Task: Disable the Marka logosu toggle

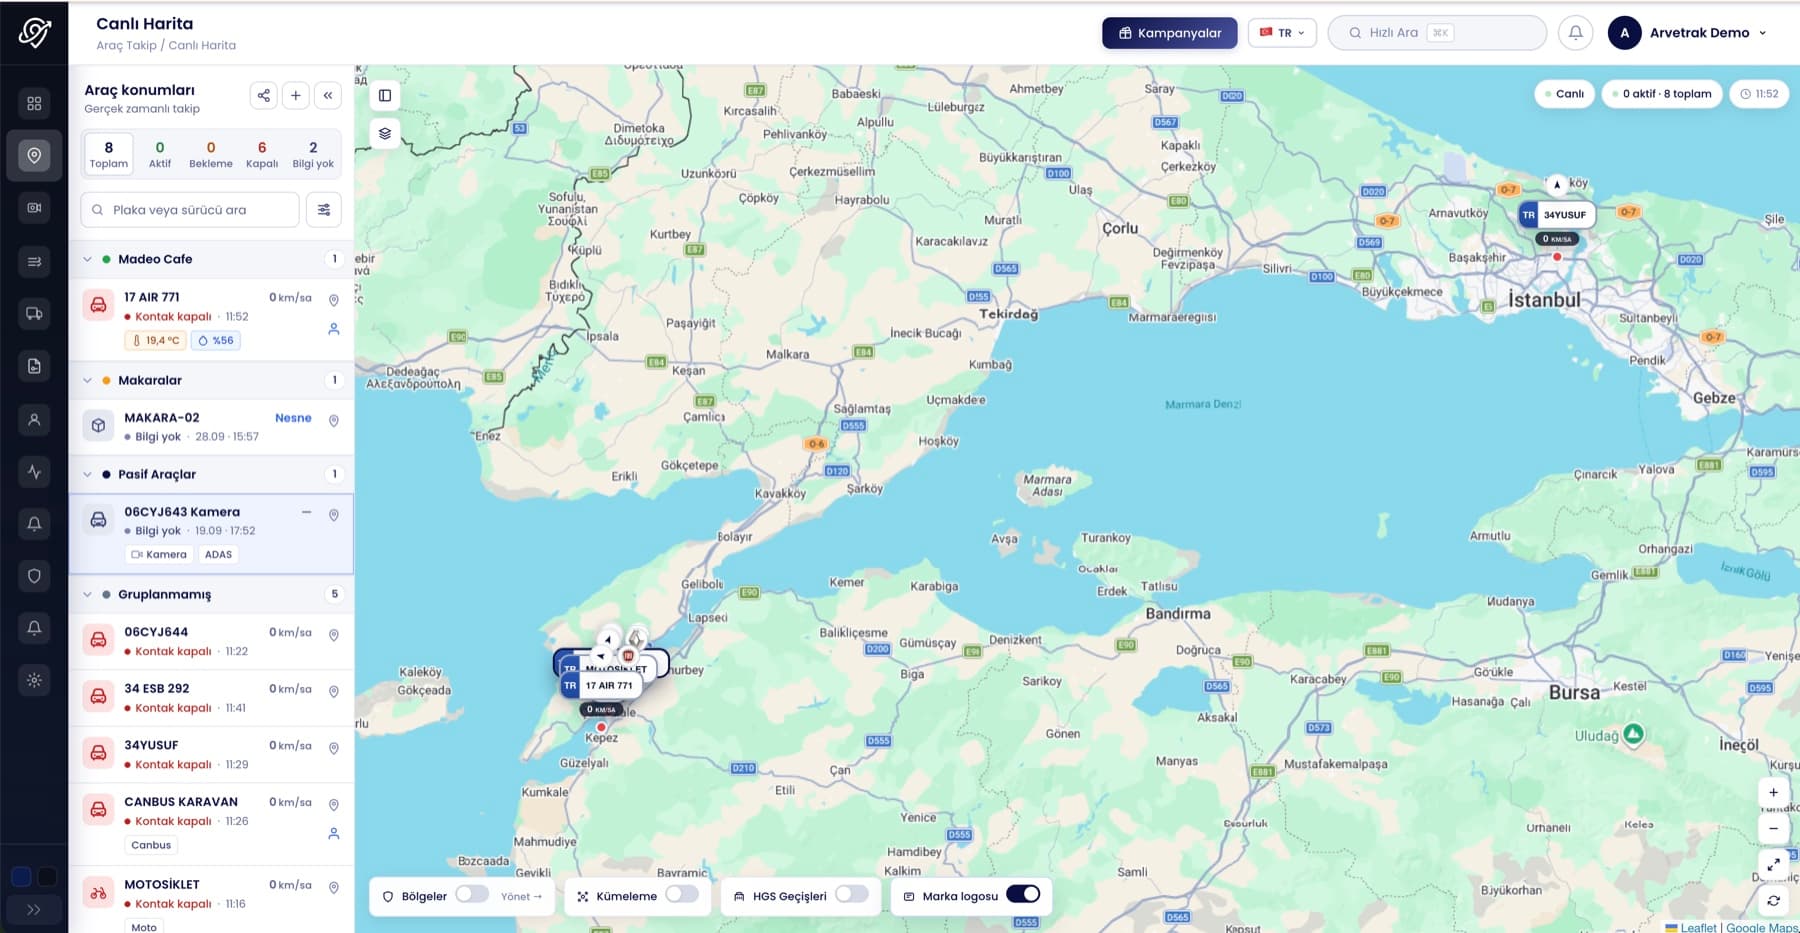Action: pos(1023,895)
